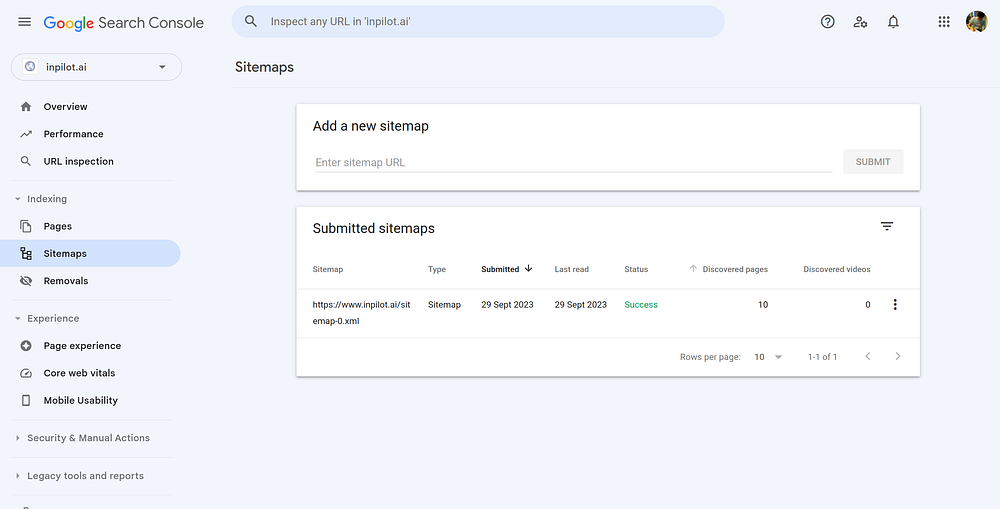Click the search magnifier icon
Viewport: 1000px width, 509px height.
(251, 21)
